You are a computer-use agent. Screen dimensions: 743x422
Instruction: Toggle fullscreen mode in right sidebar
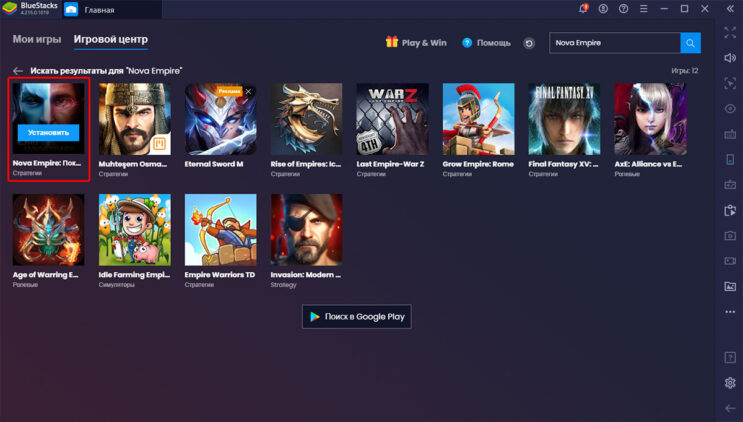pyautogui.click(x=730, y=35)
